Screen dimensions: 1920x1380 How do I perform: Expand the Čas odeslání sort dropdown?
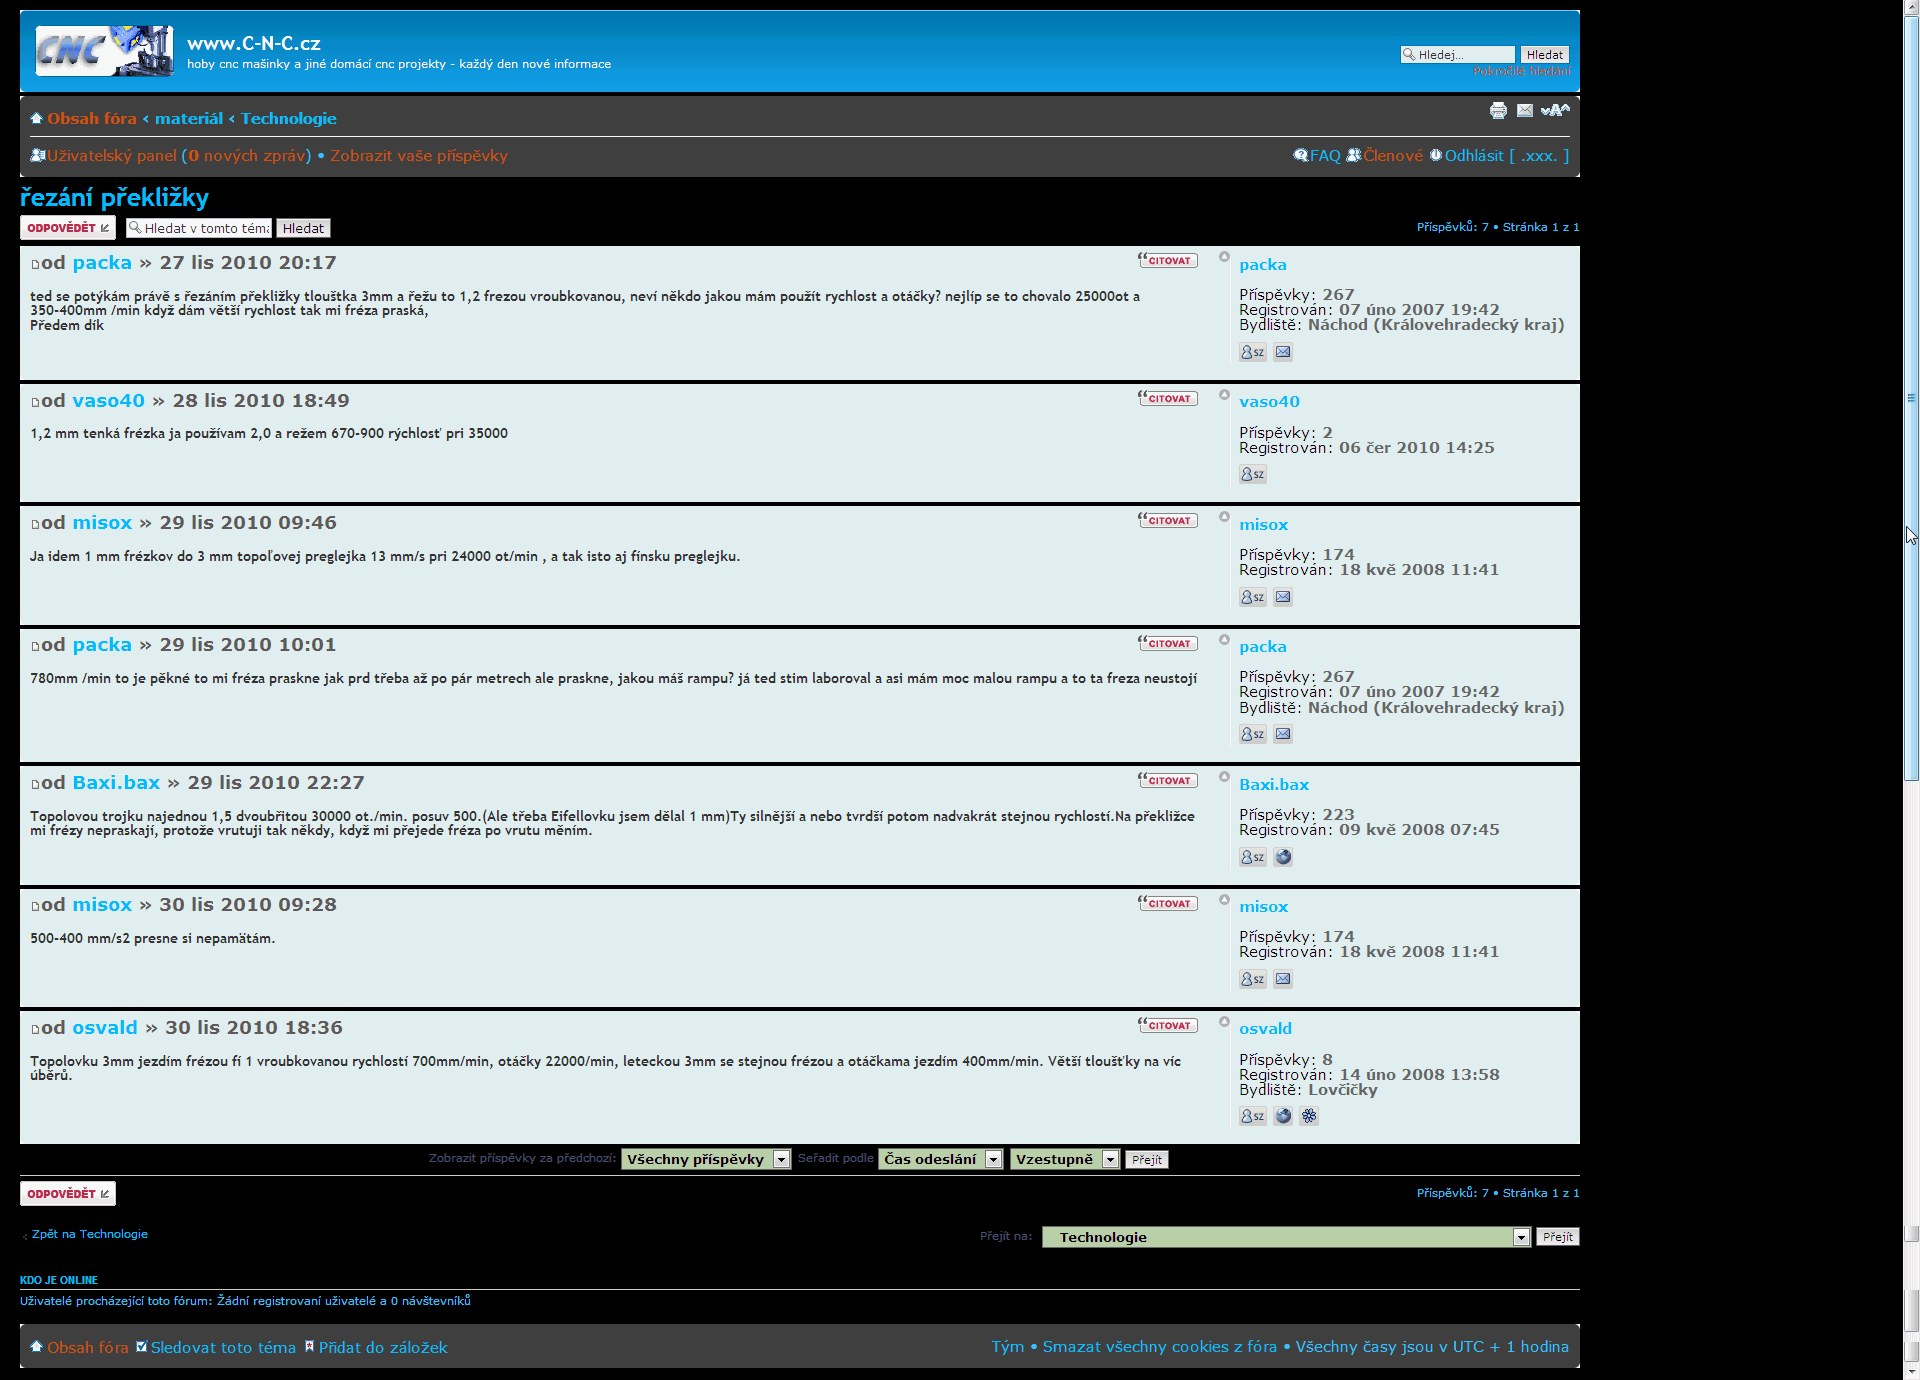point(940,1159)
